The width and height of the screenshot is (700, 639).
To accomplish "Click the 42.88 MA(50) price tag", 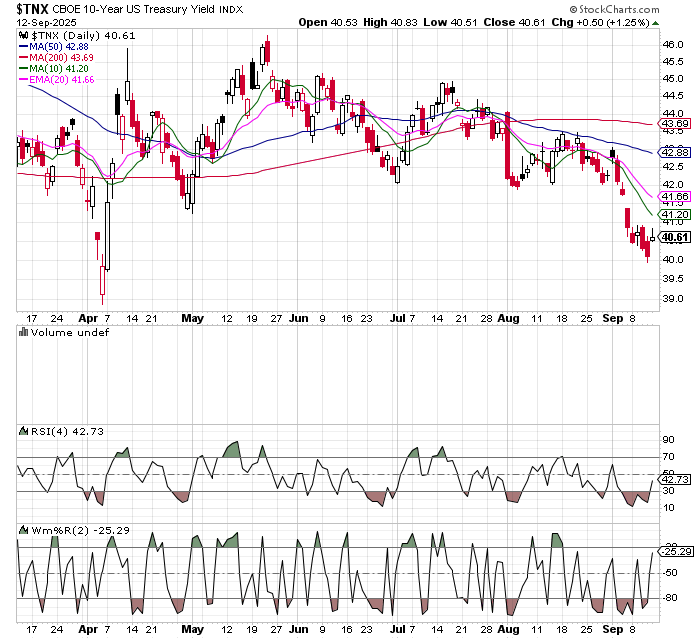I will click(675, 153).
